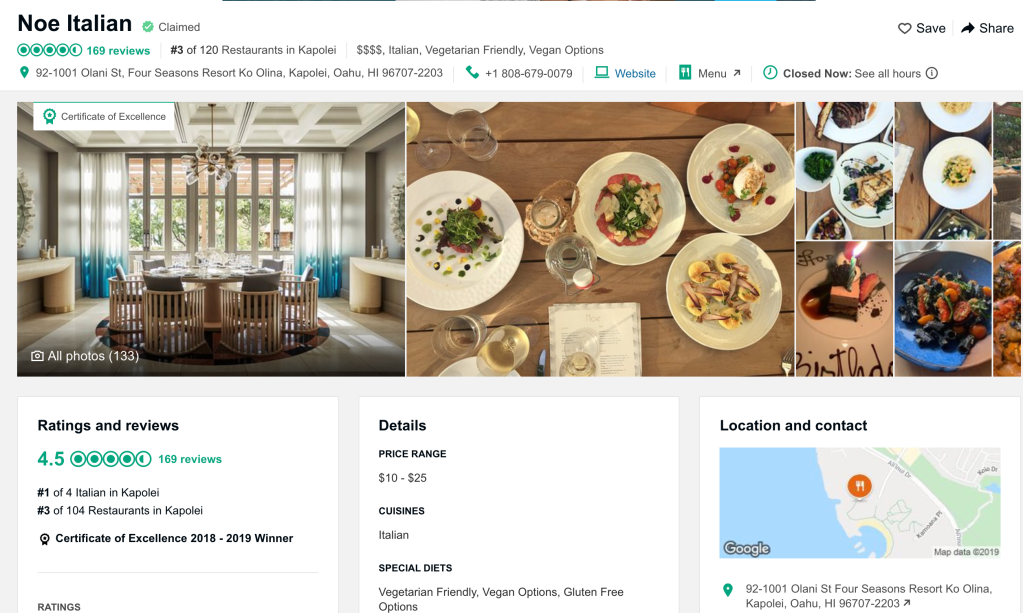Click the fork and knife Menu icon
This screenshot has height=613, width=1023.
coord(684,72)
